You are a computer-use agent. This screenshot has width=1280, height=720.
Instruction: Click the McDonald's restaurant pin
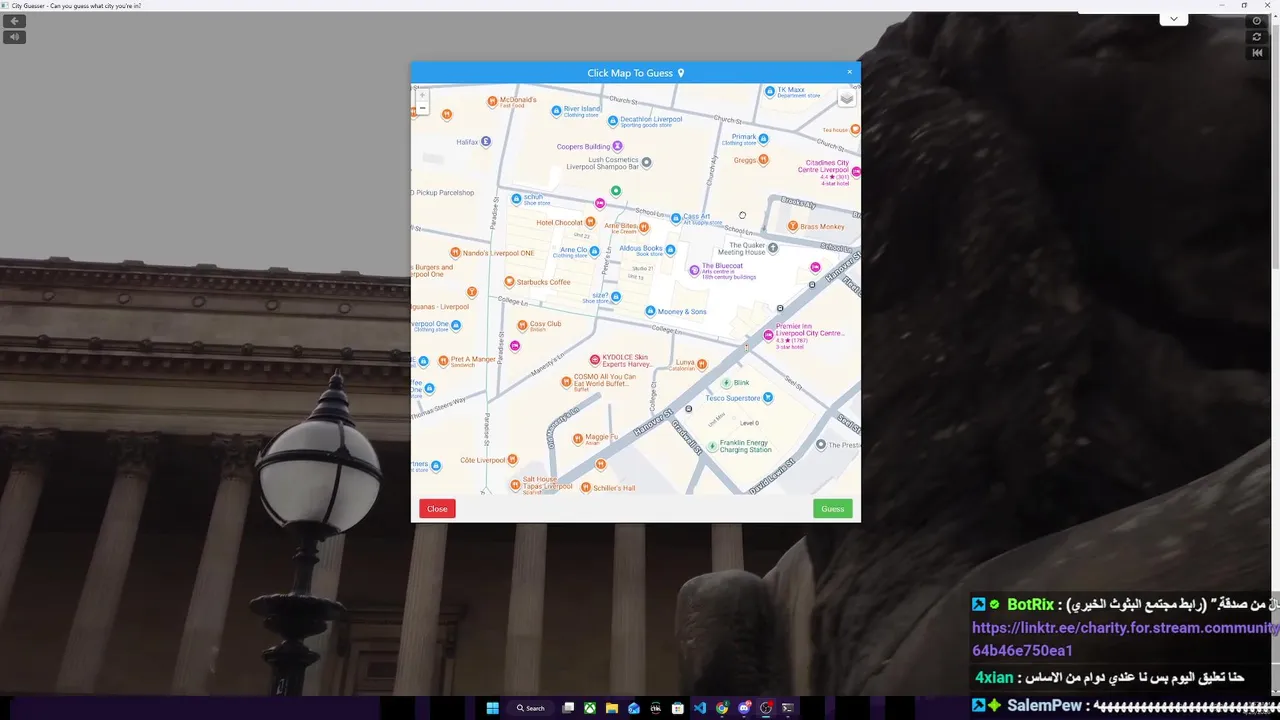tap(491, 102)
